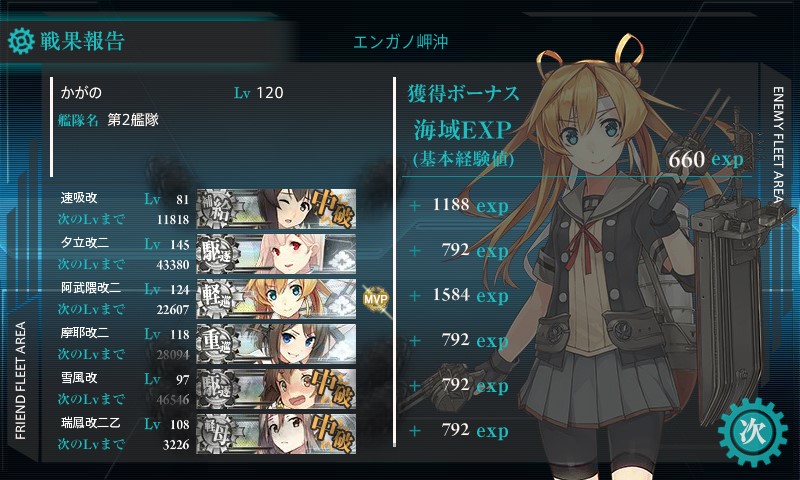
Task: Click the 次 gear button to continue
Action: (x=753, y=432)
